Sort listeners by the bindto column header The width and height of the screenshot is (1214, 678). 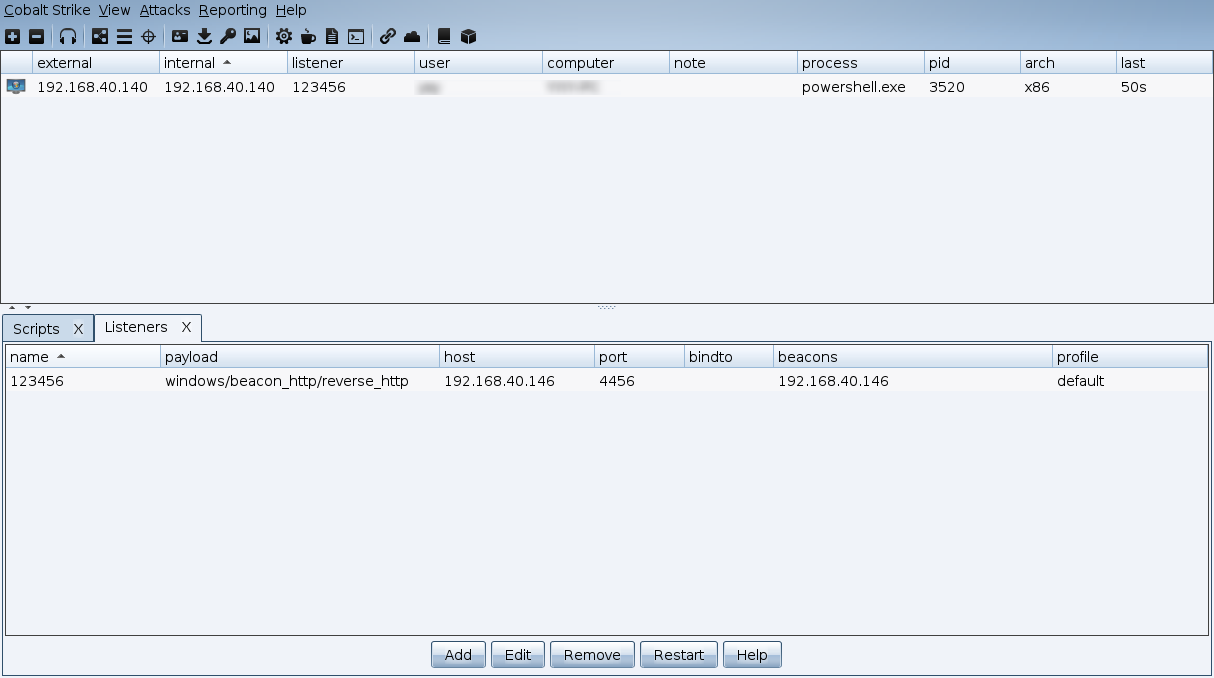click(729, 357)
